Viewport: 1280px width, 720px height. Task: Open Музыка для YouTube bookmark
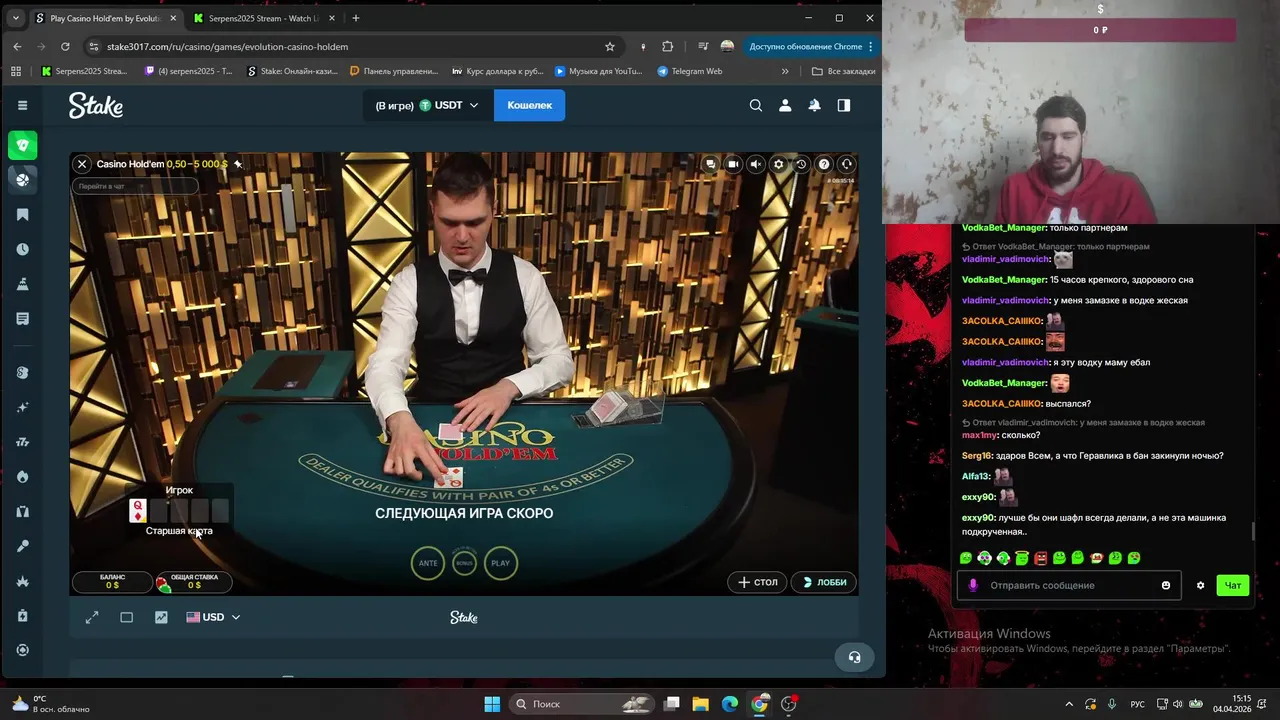(x=598, y=71)
